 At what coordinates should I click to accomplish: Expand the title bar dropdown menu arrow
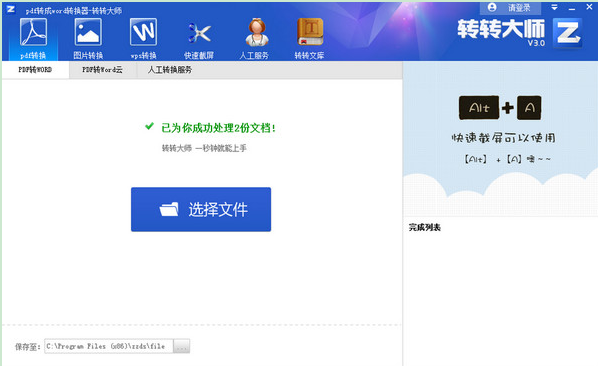click(x=554, y=7)
